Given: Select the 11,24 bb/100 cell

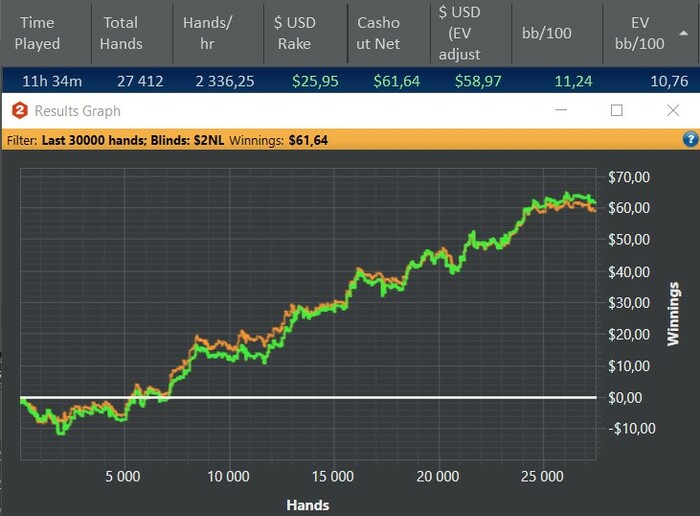Looking at the screenshot, I should (573, 81).
